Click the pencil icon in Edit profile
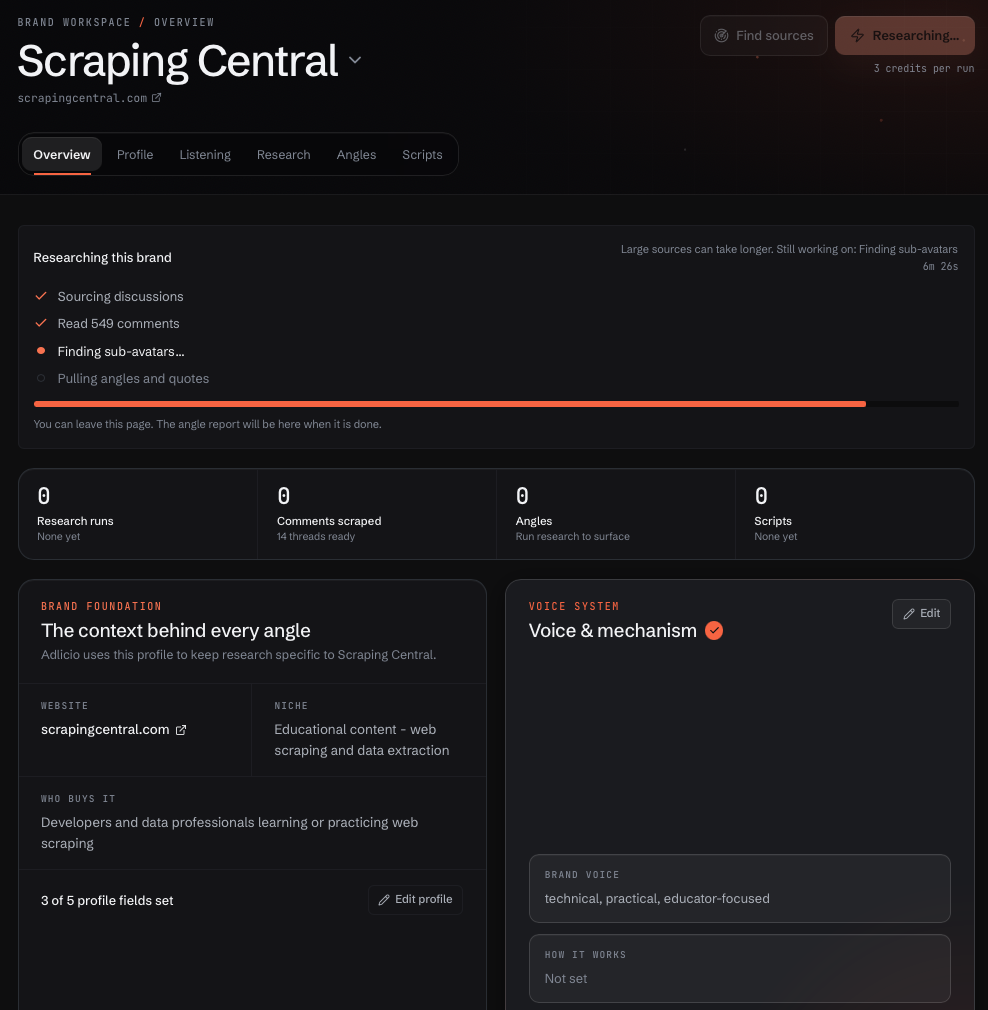 click(x=384, y=900)
